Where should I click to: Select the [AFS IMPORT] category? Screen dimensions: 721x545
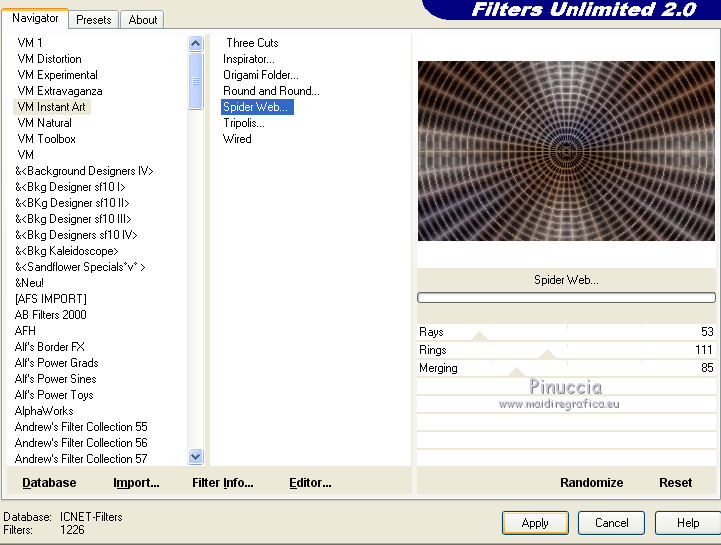(x=51, y=299)
